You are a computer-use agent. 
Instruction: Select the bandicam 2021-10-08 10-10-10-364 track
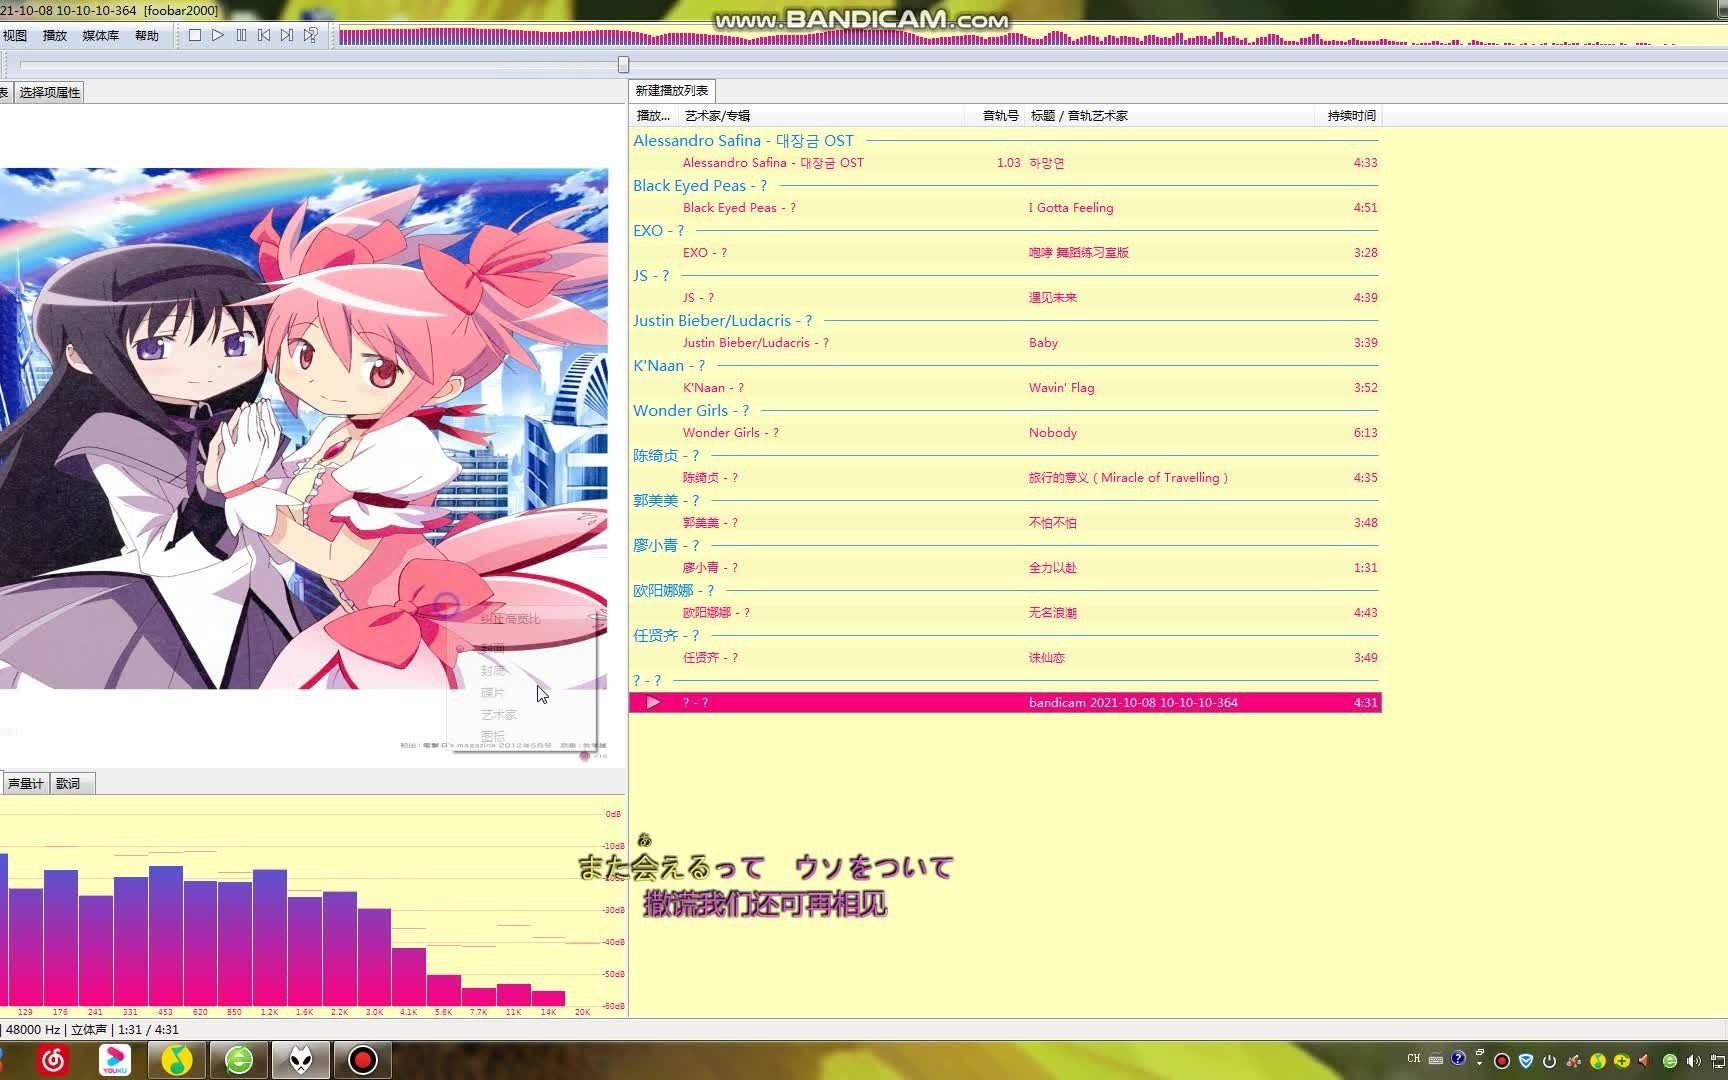click(1005, 703)
